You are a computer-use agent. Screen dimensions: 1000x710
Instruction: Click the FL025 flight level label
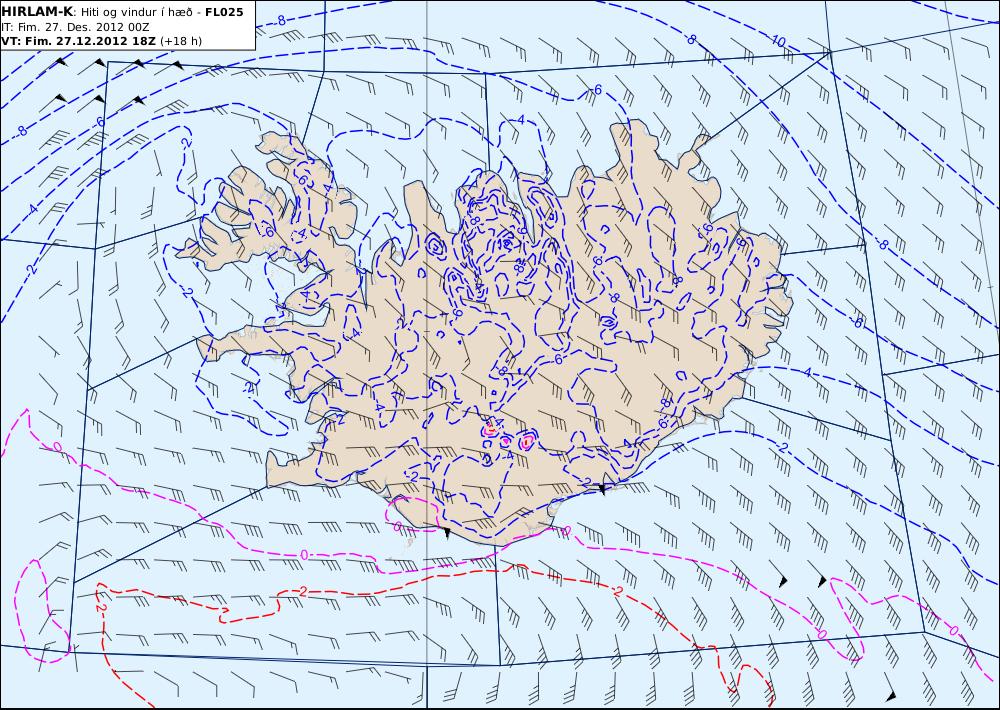[x=224, y=12]
